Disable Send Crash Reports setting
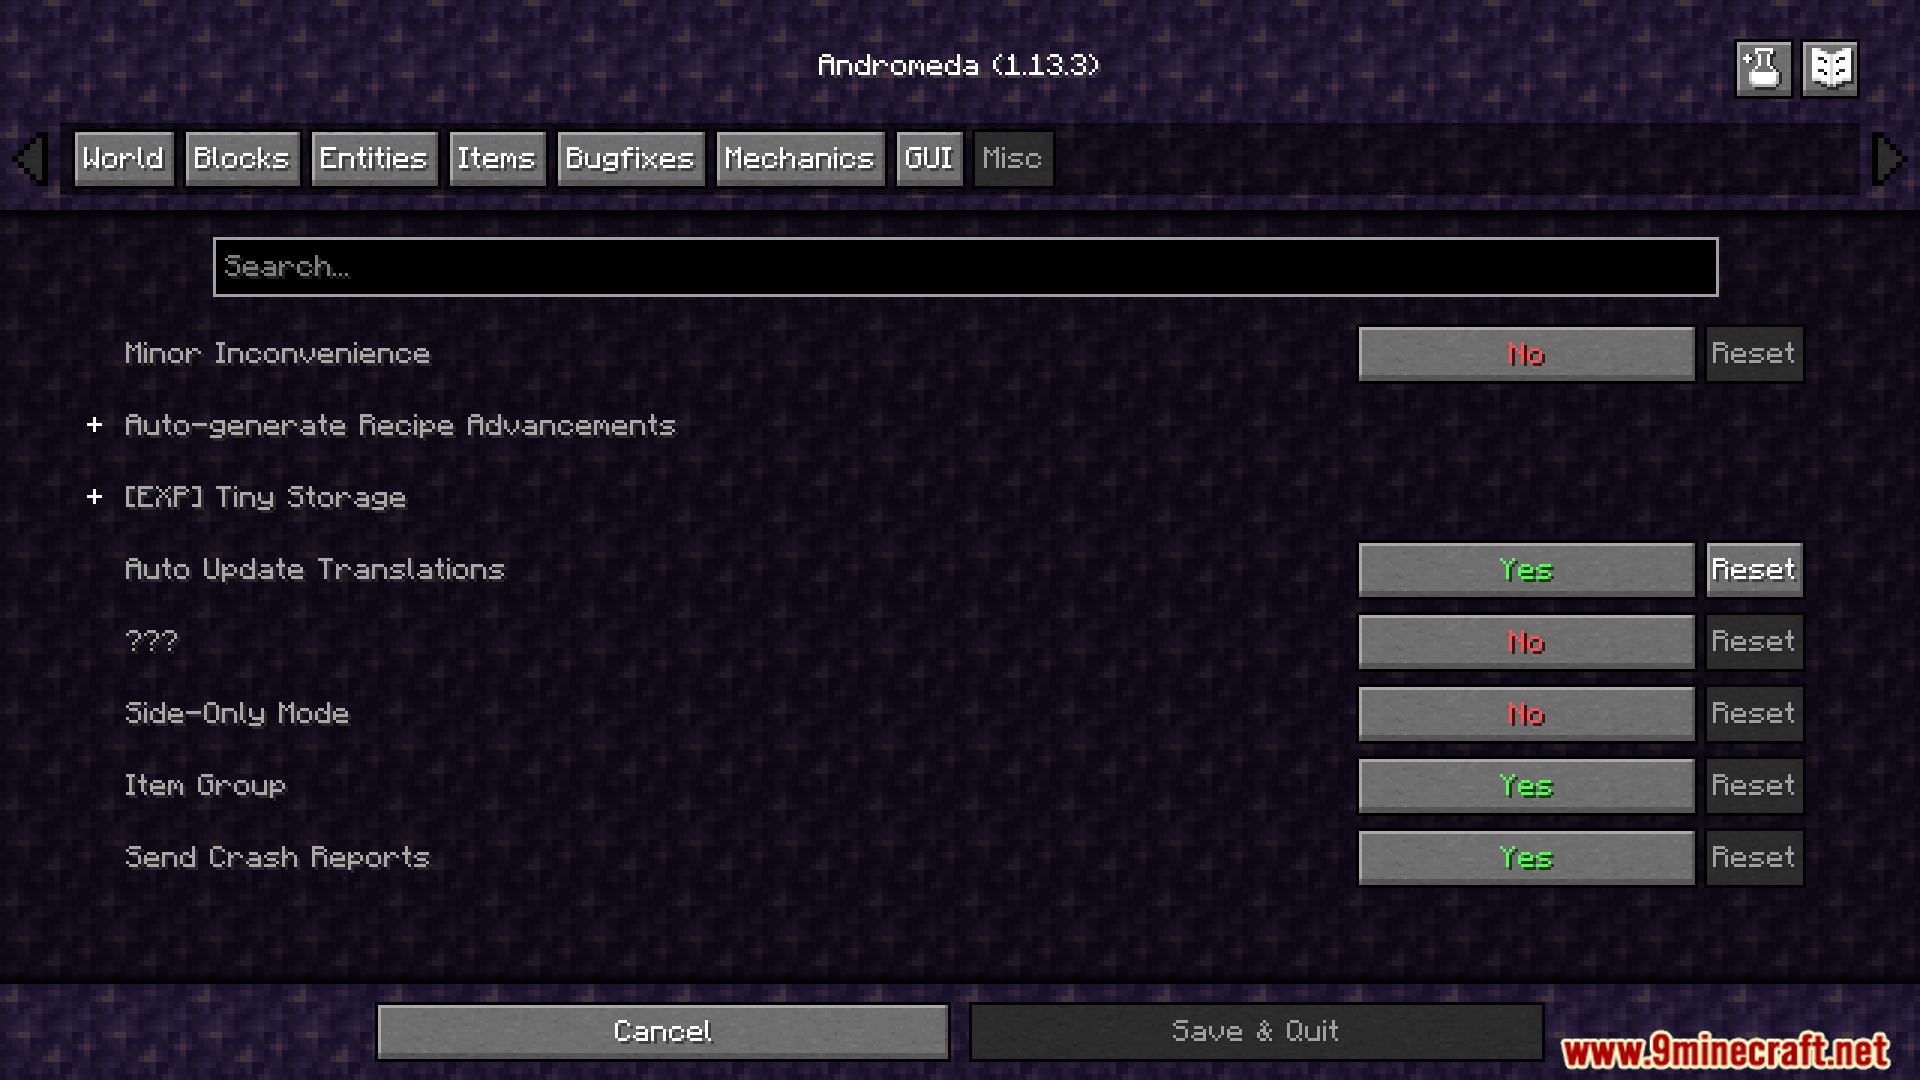 tap(1526, 858)
